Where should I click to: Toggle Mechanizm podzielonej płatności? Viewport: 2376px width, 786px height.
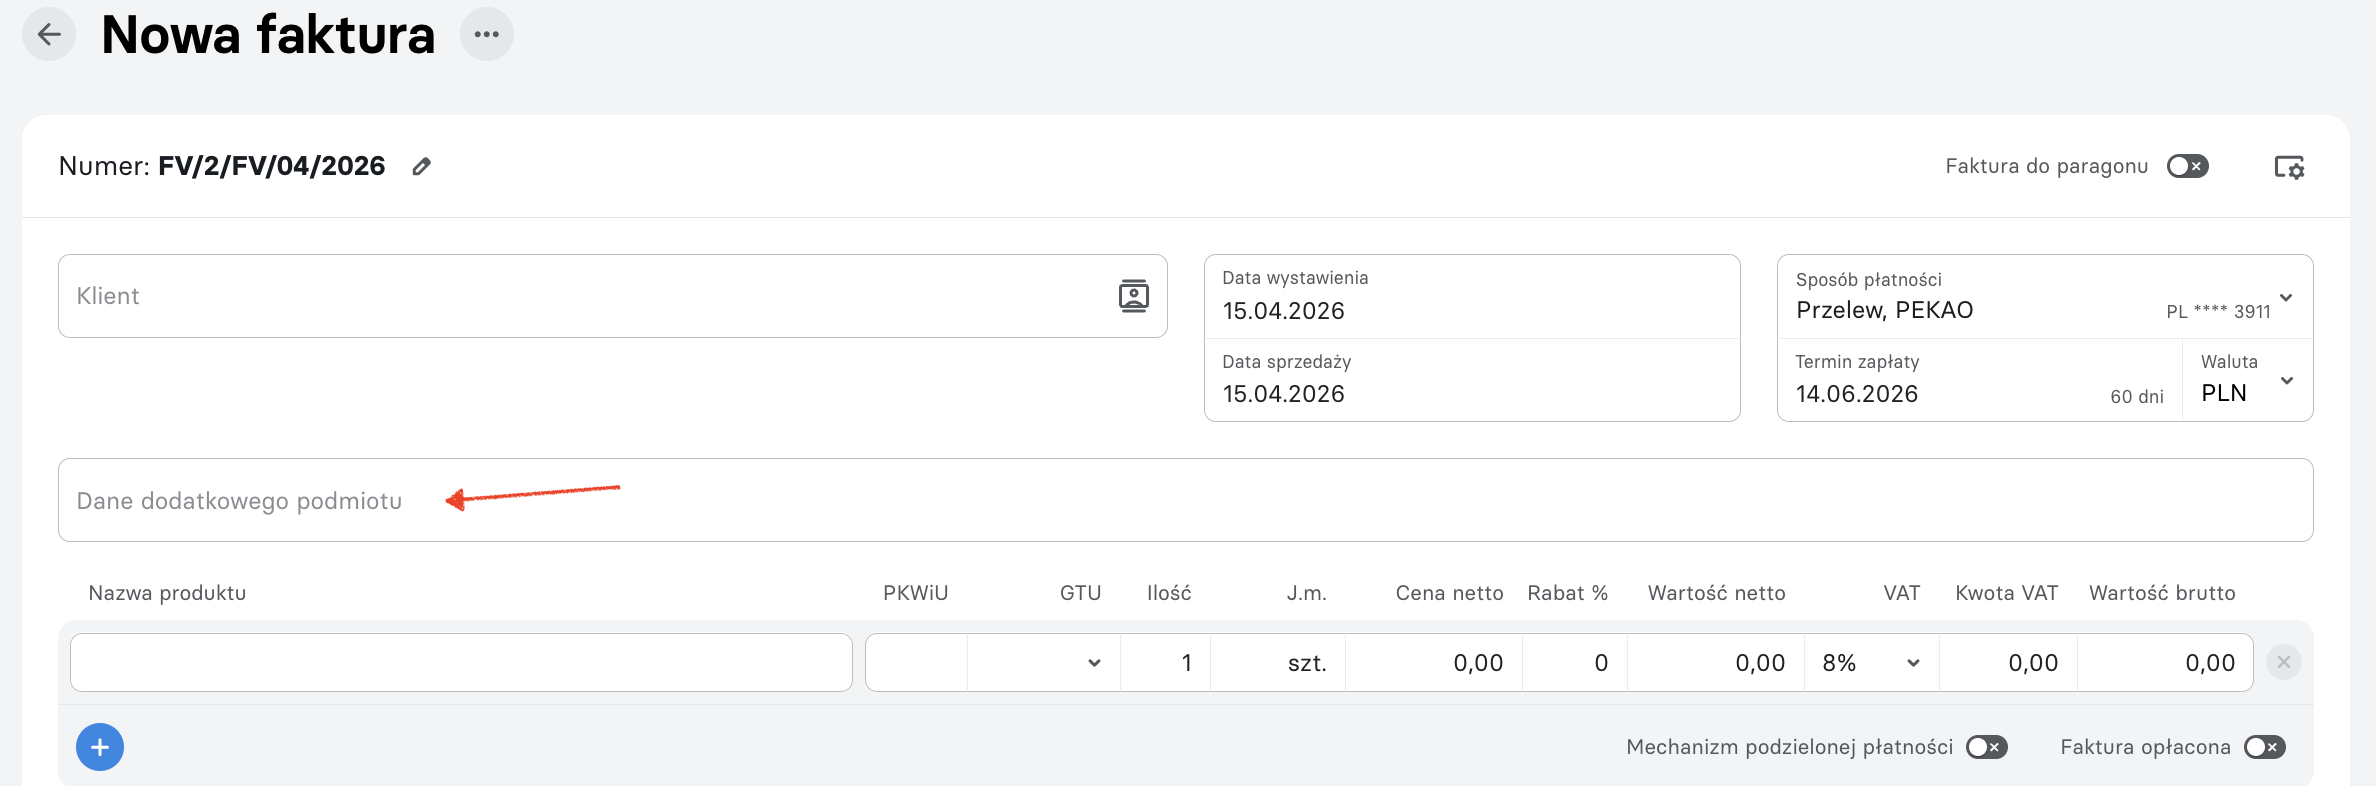[1987, 747]
